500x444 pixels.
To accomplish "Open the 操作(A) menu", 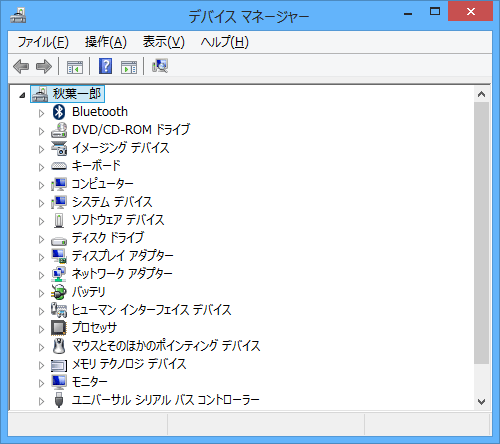I will [106, 42].
